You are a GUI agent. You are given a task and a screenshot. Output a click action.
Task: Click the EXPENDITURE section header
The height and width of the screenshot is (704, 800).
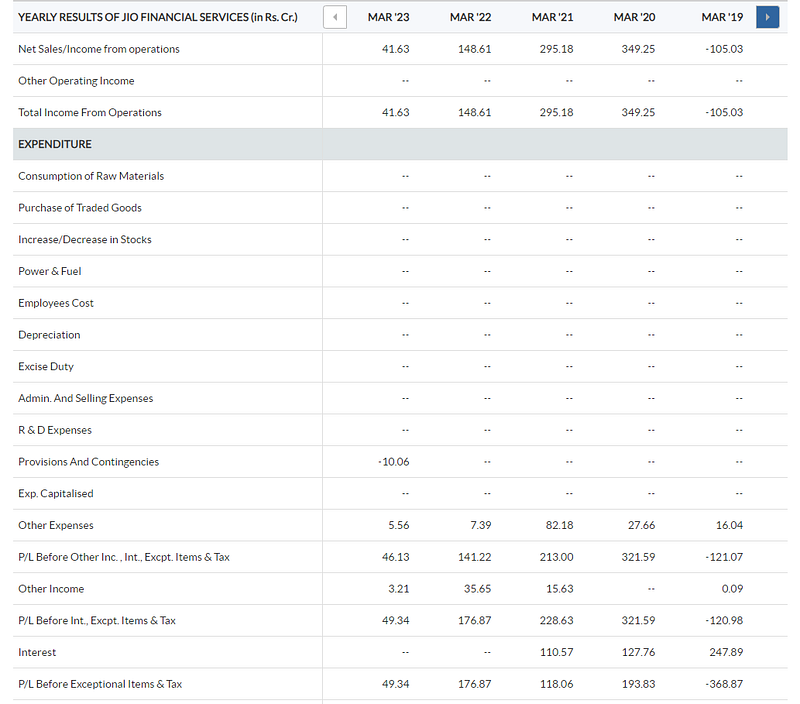tap(55, 144)
